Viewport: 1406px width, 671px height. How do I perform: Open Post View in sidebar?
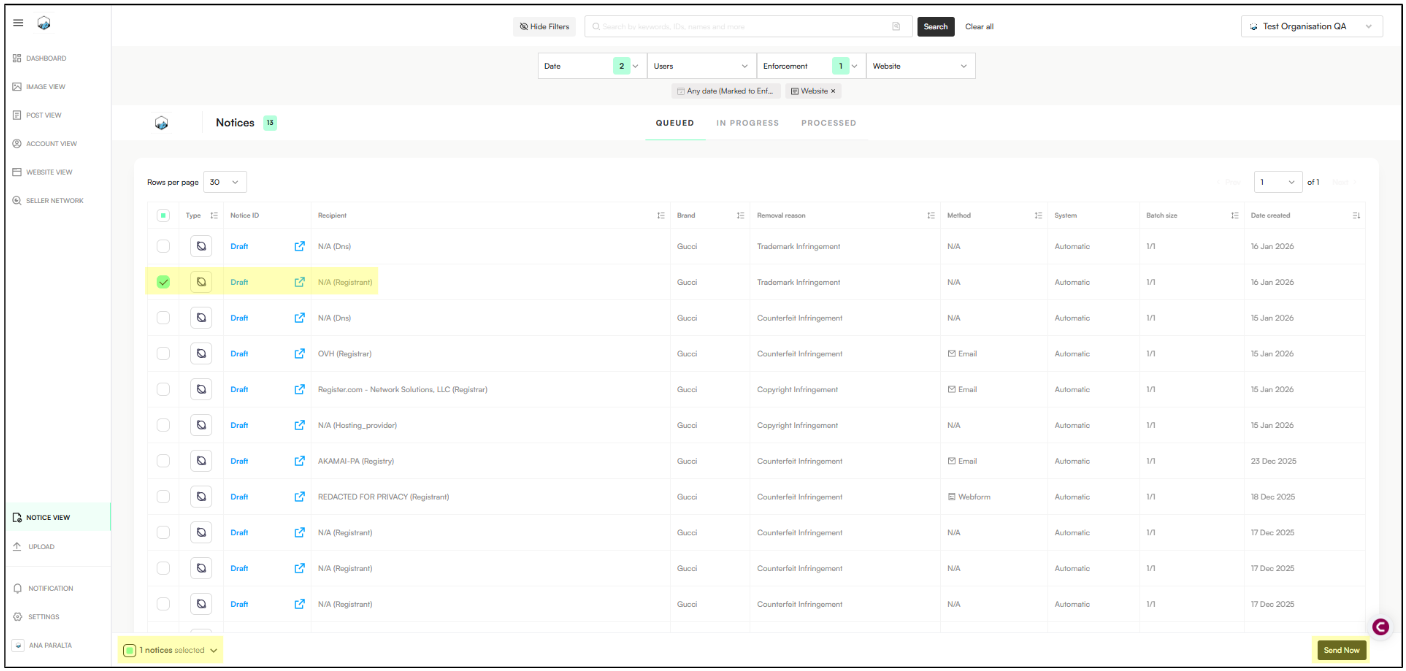pyautogui.click(x=37, y=115)
